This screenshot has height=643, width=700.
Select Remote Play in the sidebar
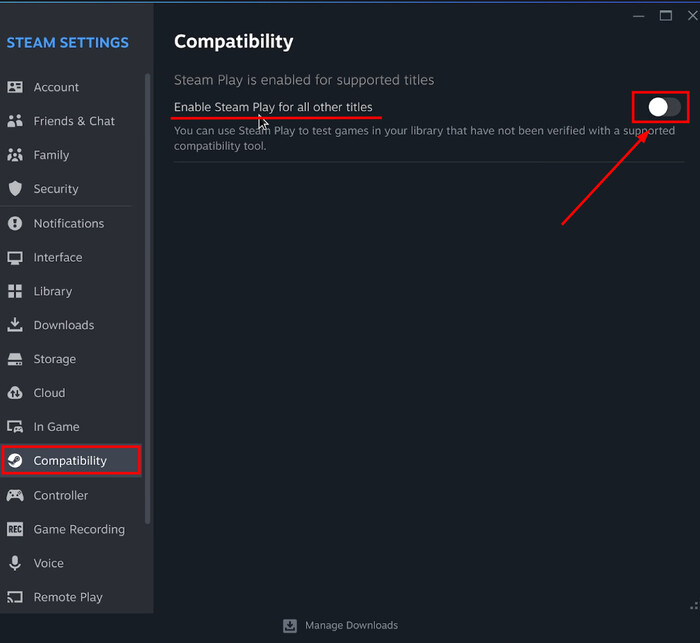71,597
